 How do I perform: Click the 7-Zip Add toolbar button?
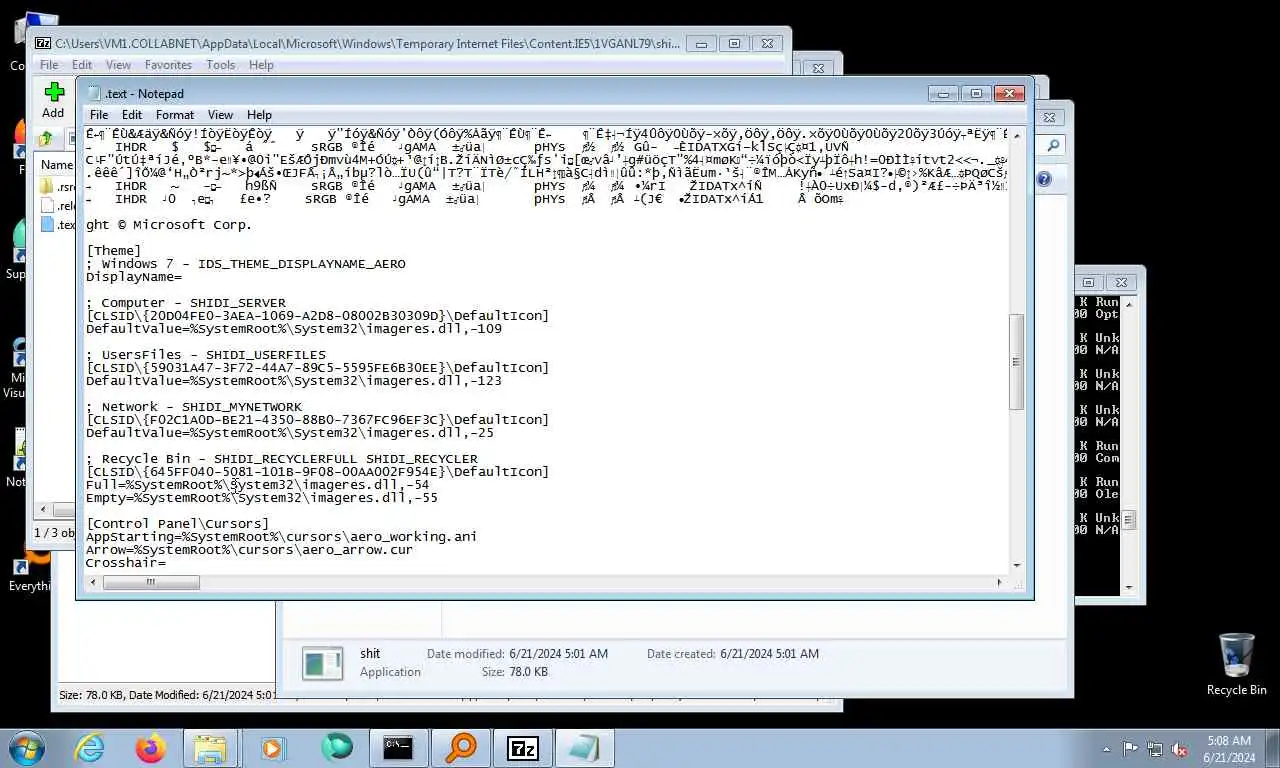(53, 100)
